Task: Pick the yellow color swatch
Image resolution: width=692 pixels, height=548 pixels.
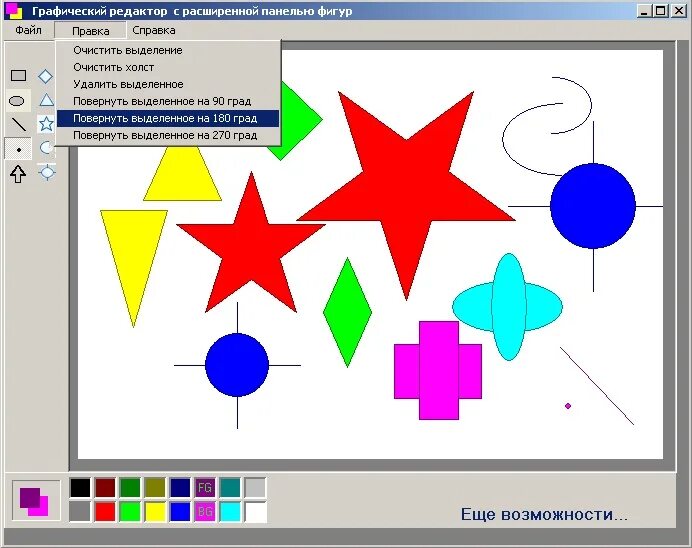Action: click(155, 512)
